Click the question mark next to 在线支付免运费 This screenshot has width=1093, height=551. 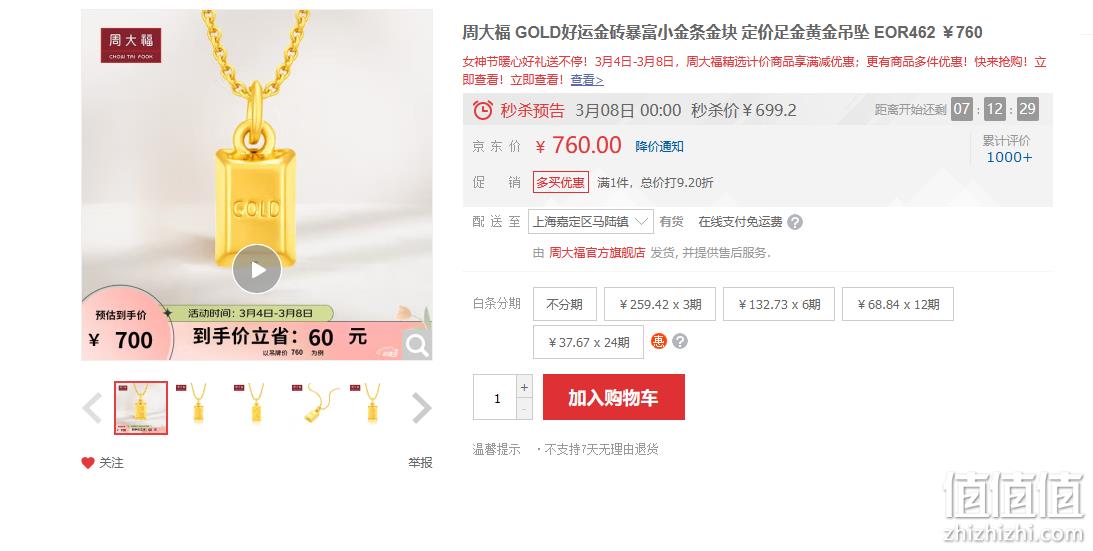point(795,222)
